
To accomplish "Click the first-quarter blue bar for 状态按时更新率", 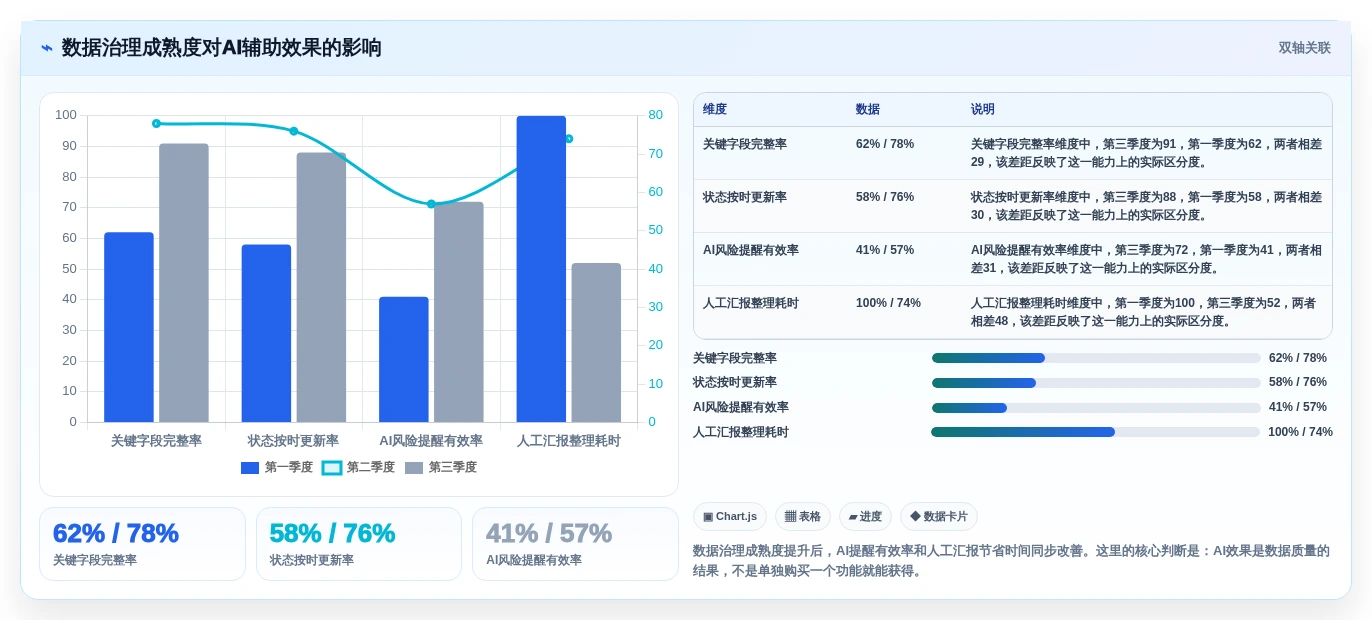I will pyautogui.click(x=266, y=333).
